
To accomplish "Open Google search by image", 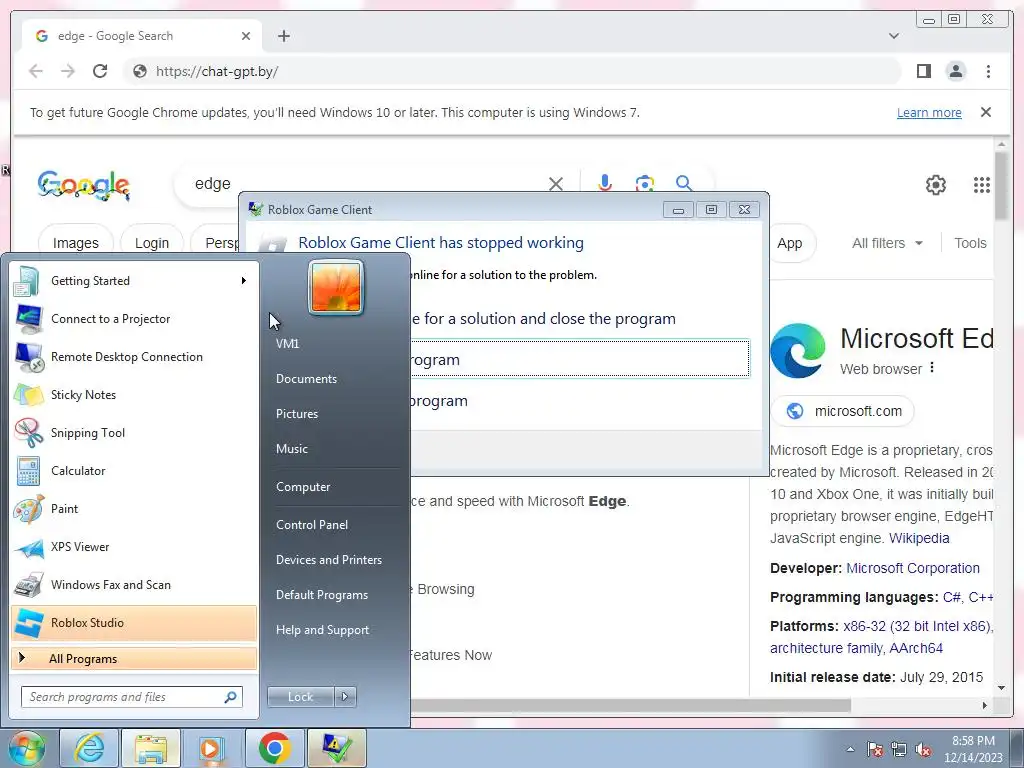I will click(645, 184).
